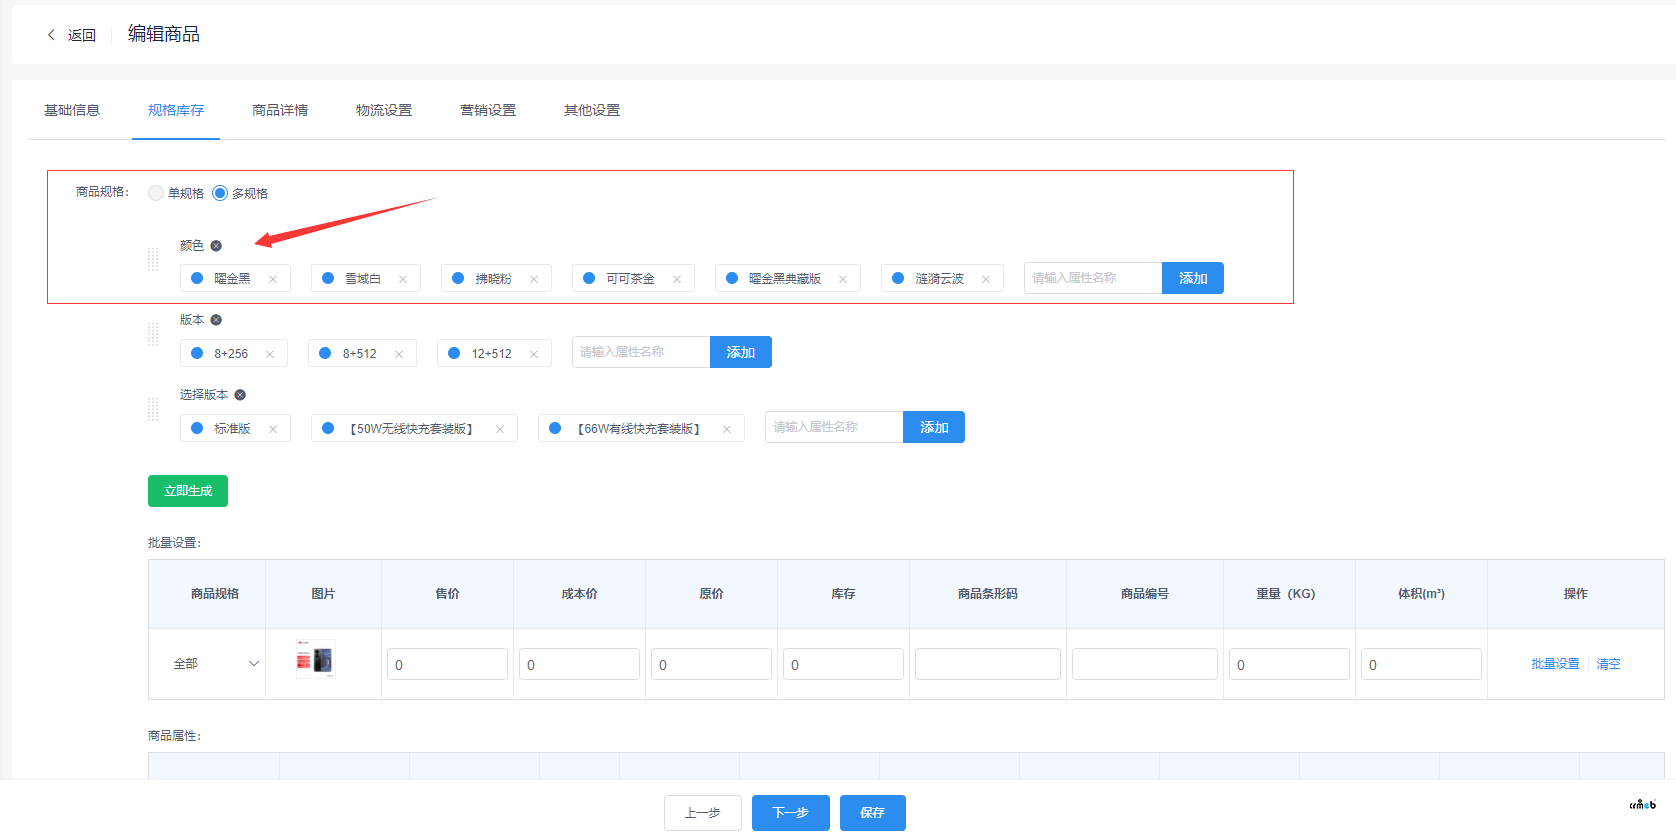
Task: Toggle the blue dot on 可可茶金
Action: point(589,278)
